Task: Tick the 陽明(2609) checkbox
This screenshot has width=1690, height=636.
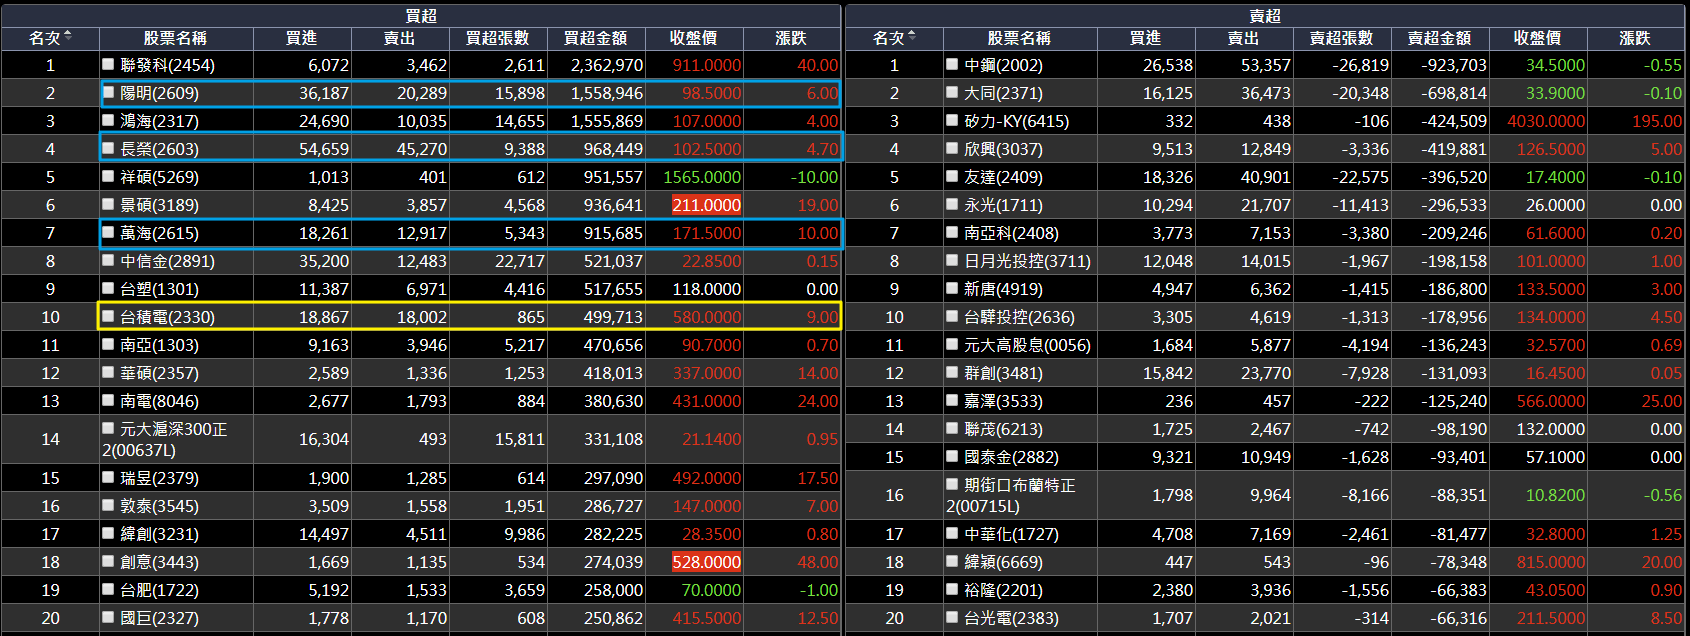Action: (x=108, y=92)
